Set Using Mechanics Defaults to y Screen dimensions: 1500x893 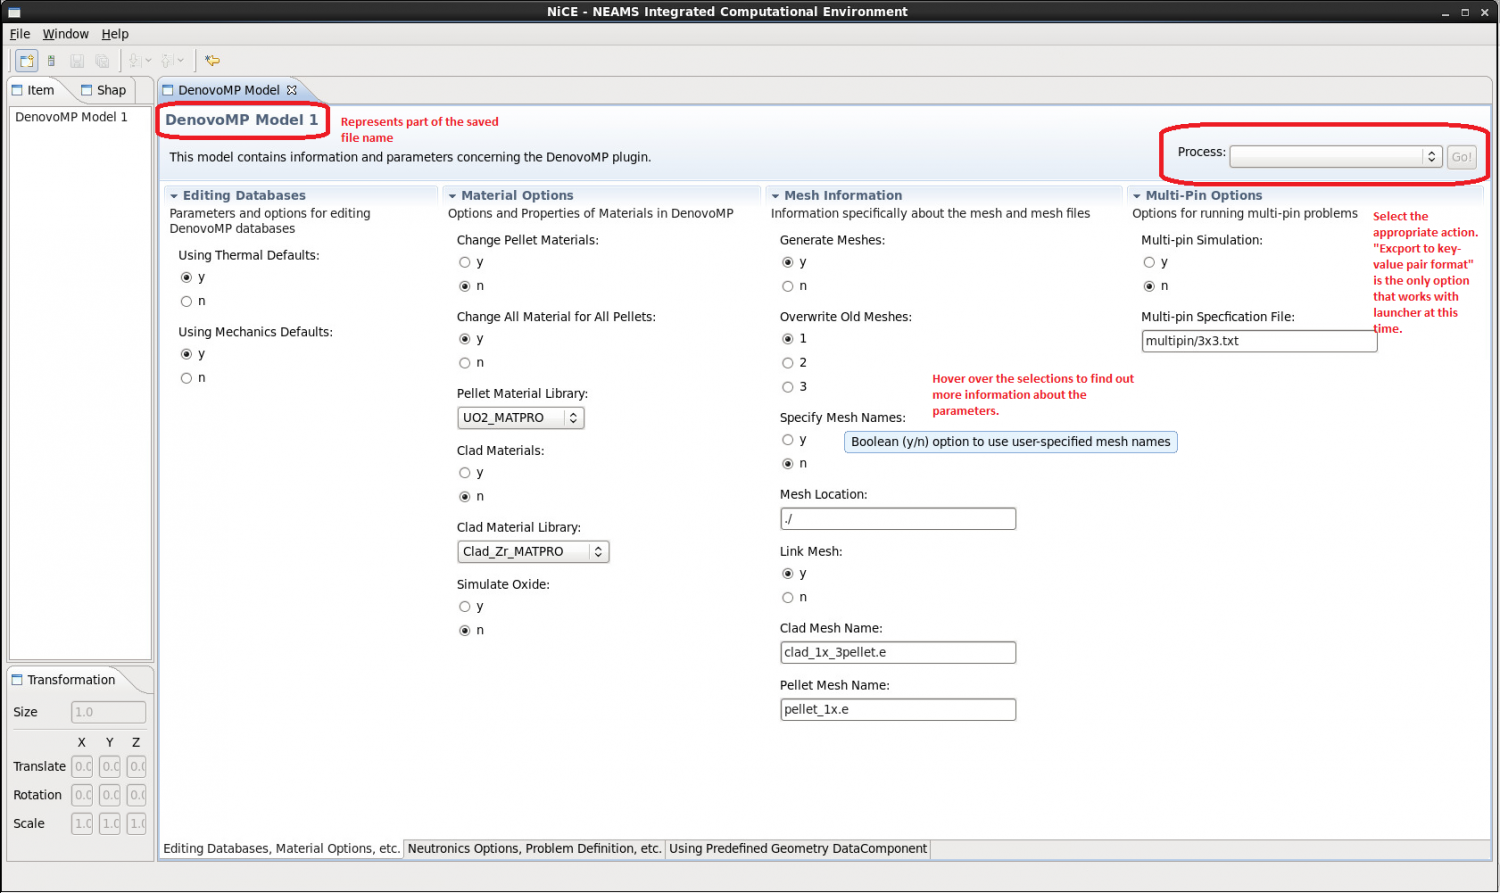click(186, 355)
